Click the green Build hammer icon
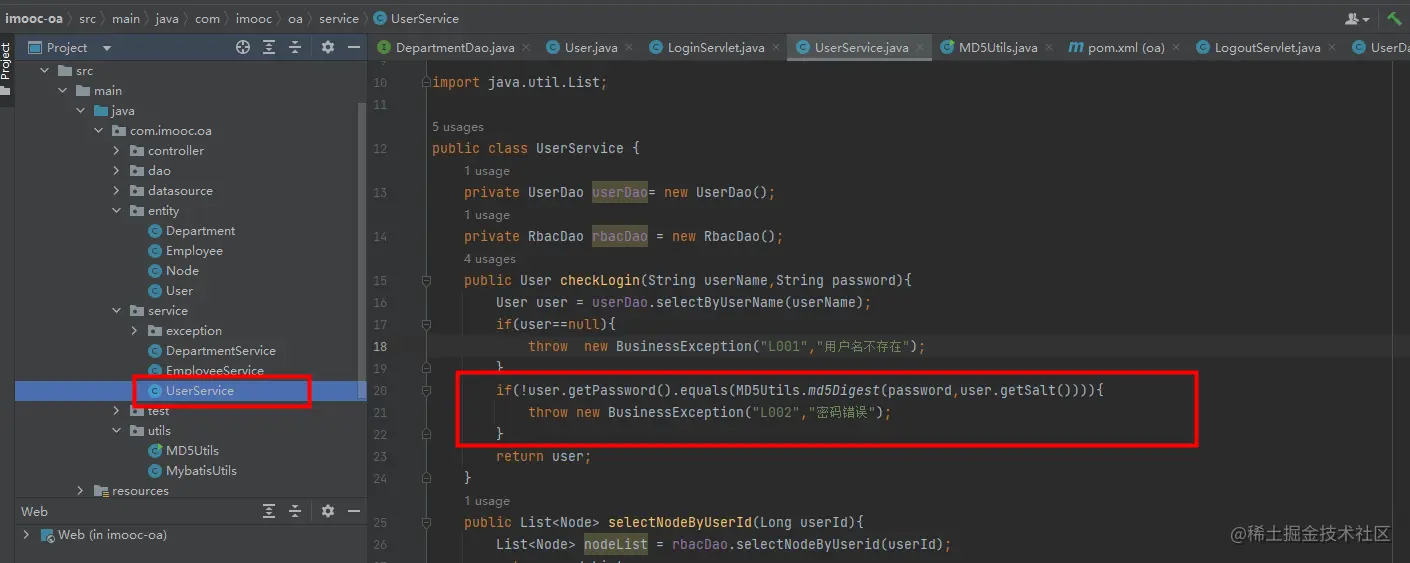Viewport: 1410px width, 563px height. tap(1394, 18)
